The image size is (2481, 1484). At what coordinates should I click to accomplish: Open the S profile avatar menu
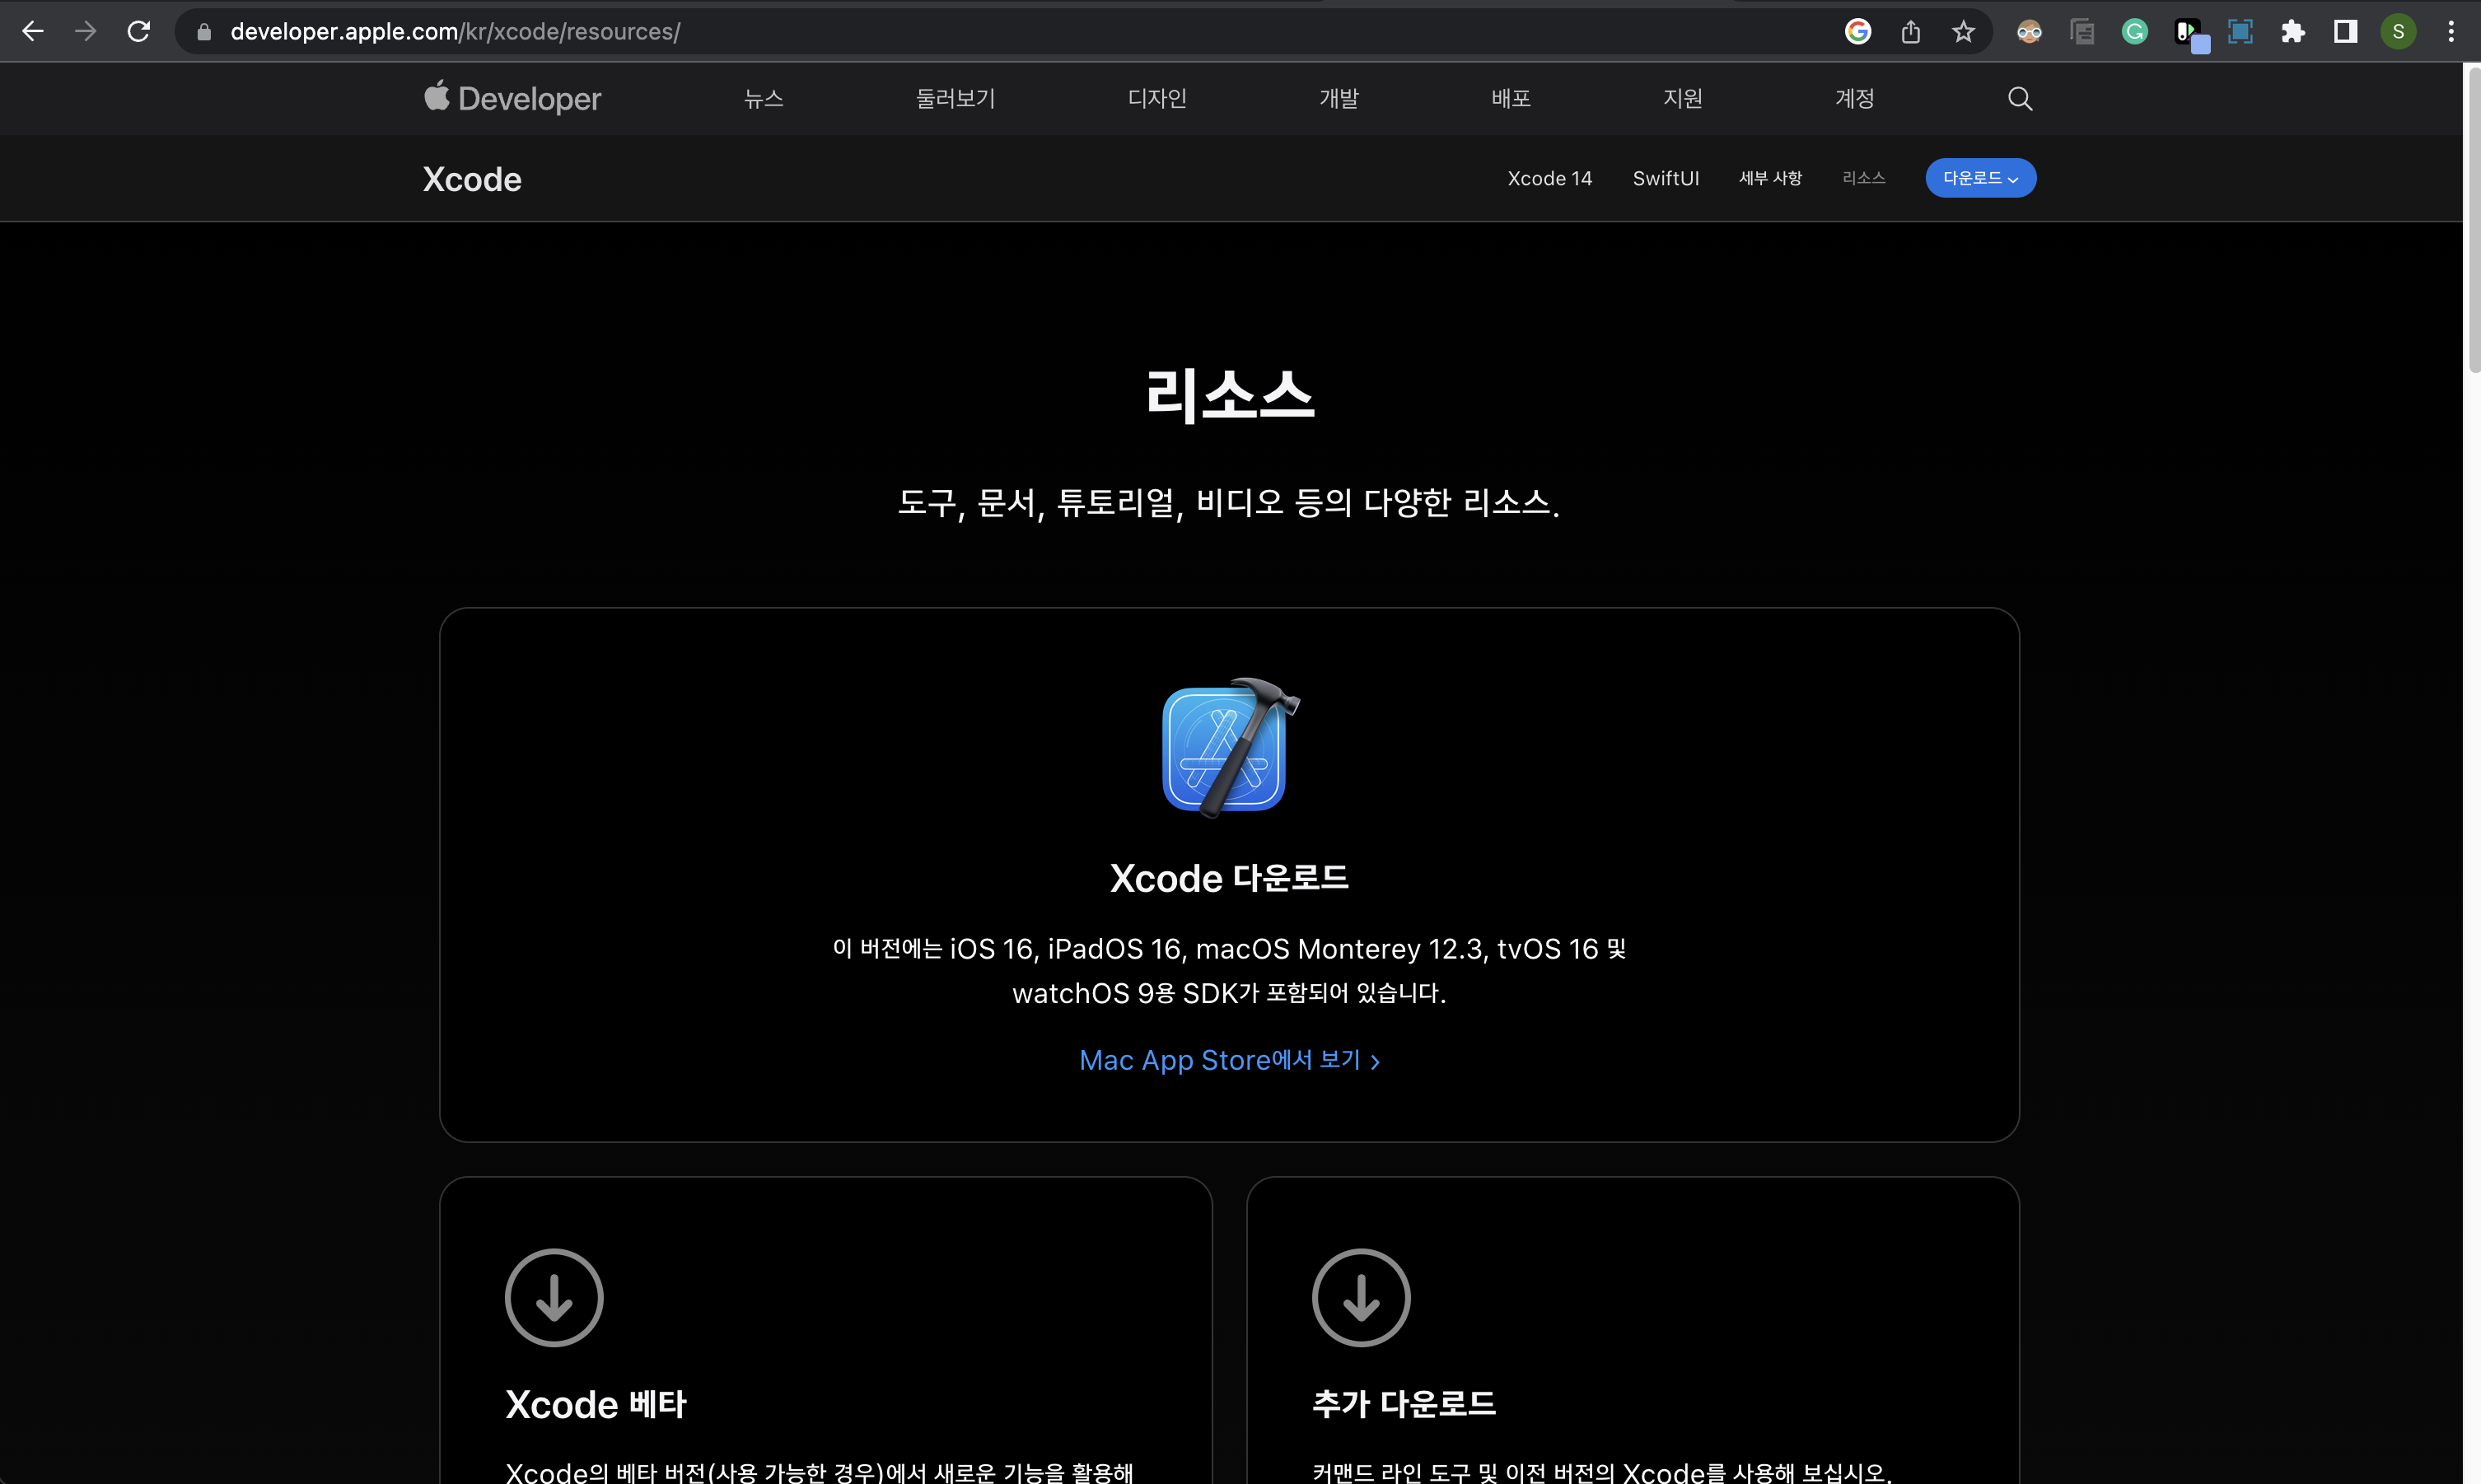pyautogui.click(x=2398, y=32)
